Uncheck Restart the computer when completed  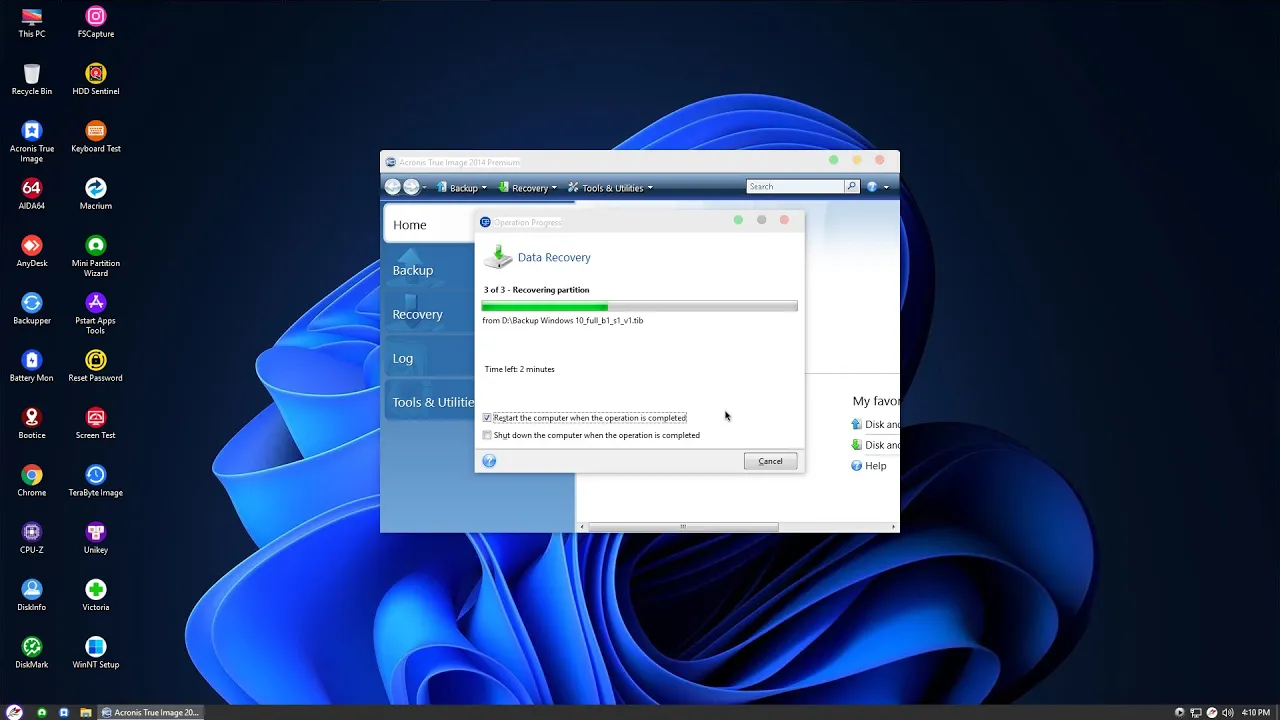coord(487,418)
